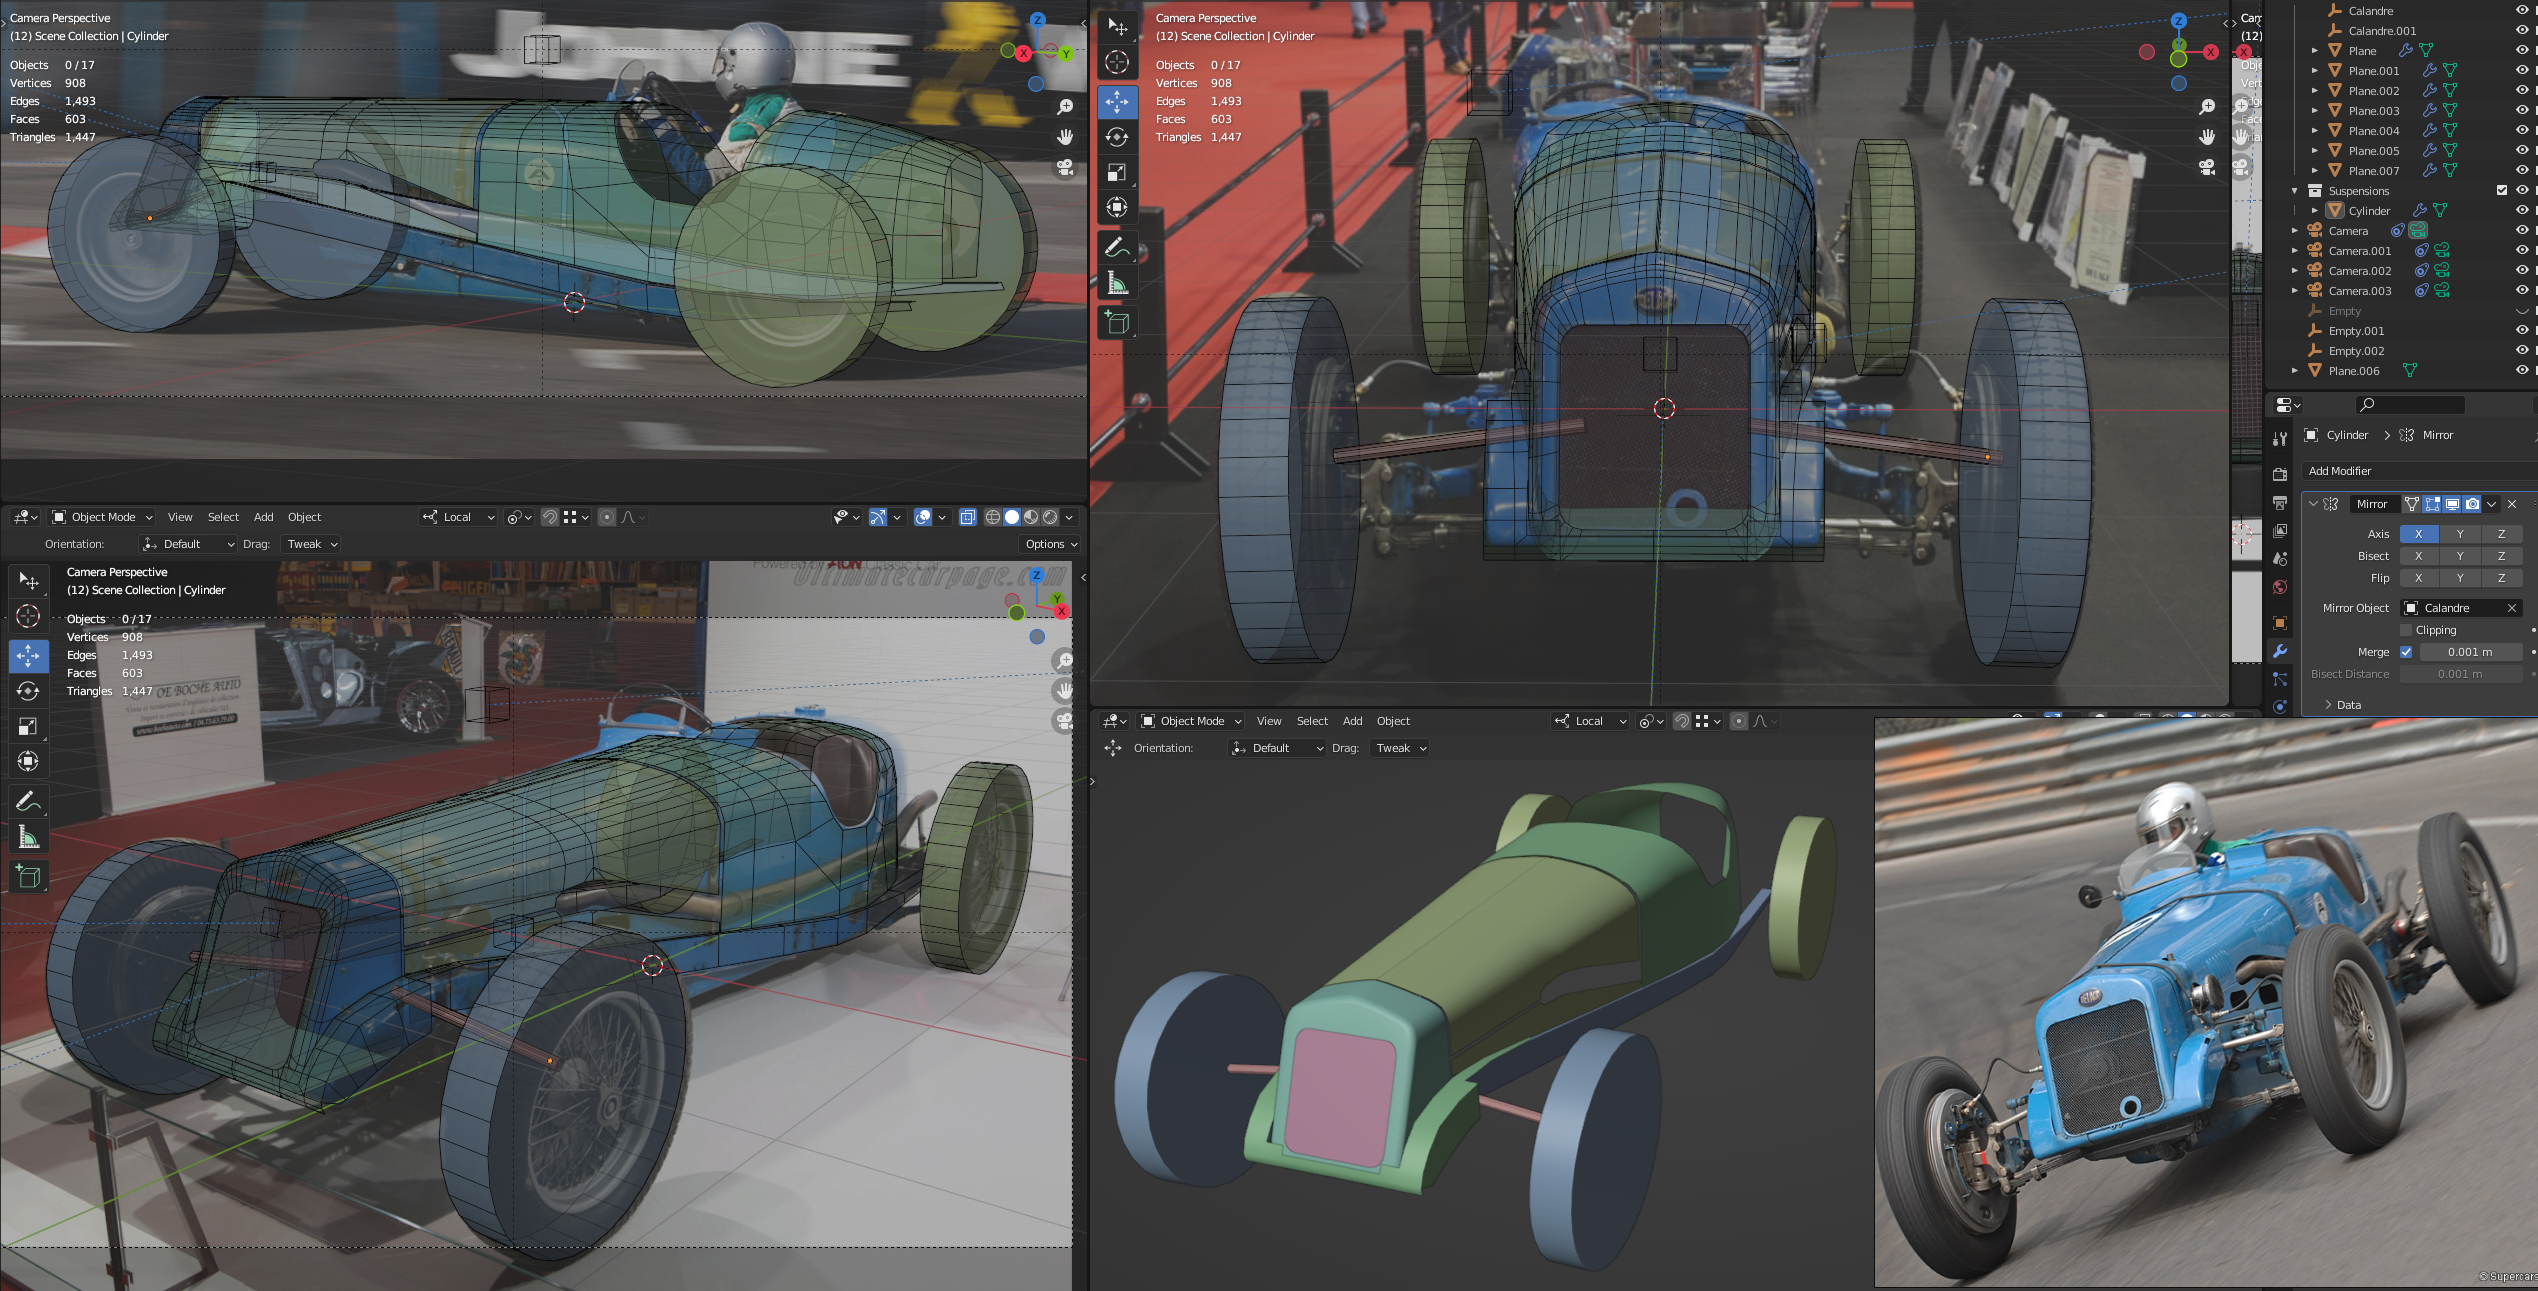Enable the Clipping checkbox

click(2406, 630)
